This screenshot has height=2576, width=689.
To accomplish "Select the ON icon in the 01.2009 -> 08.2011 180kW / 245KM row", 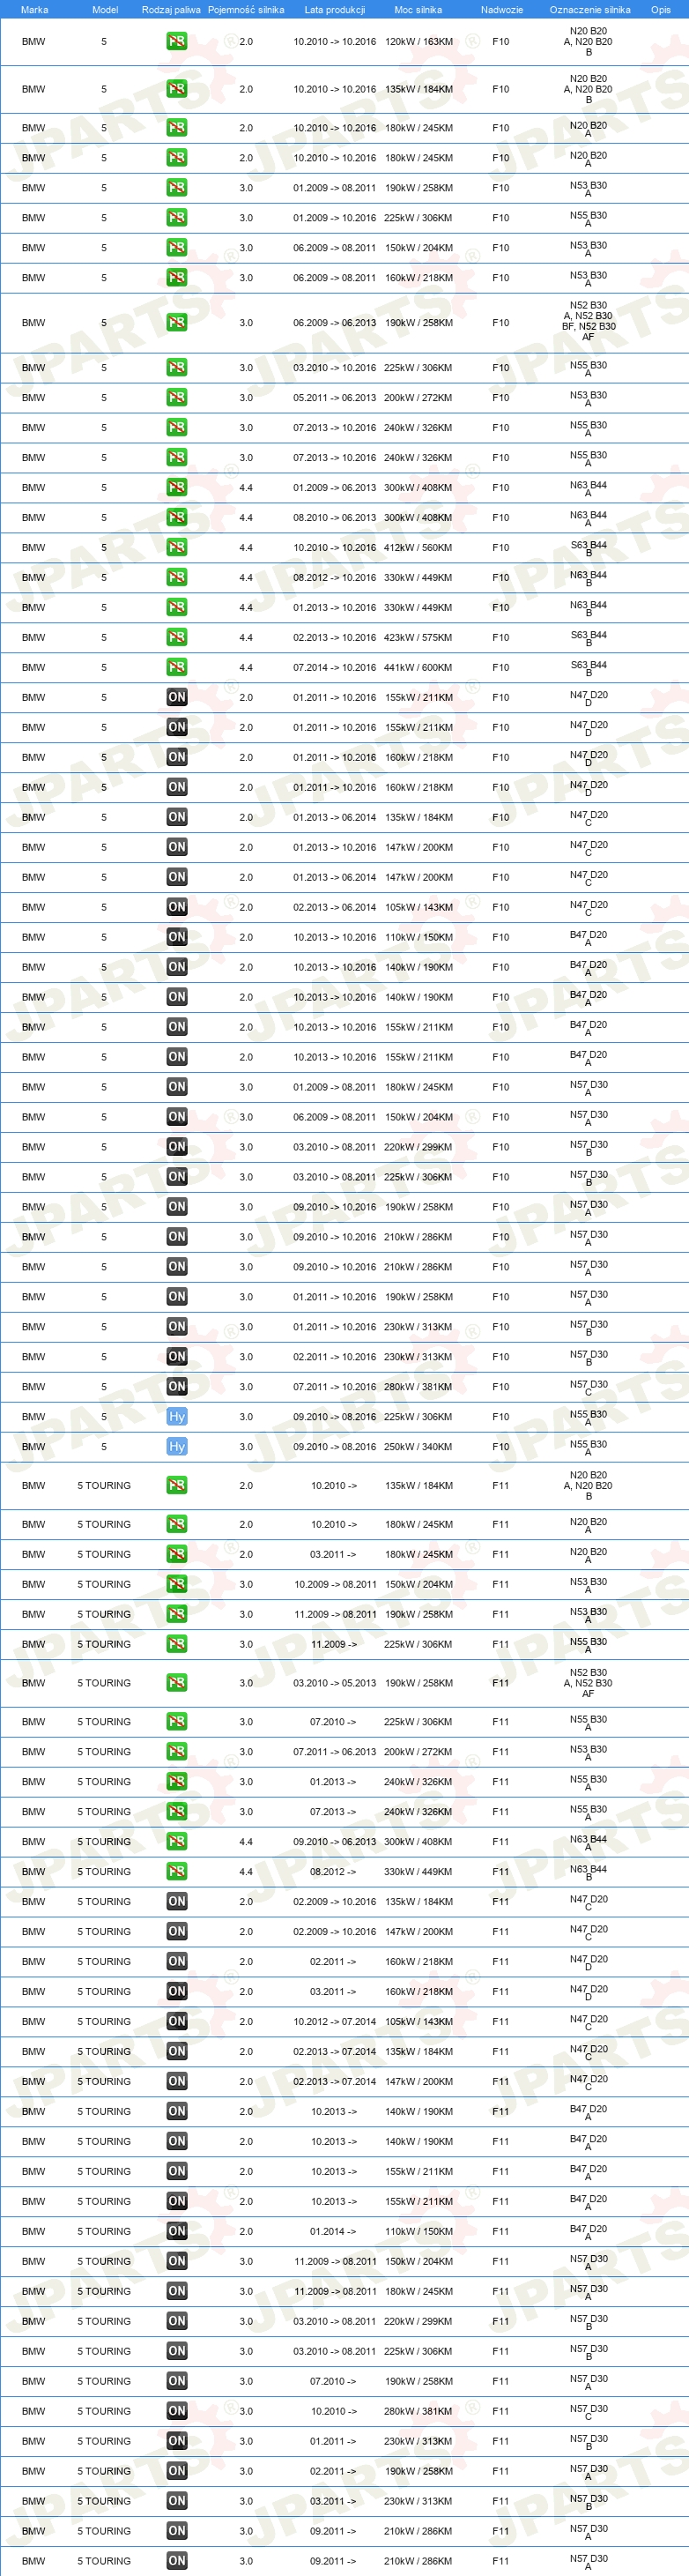I will 176,1087.
